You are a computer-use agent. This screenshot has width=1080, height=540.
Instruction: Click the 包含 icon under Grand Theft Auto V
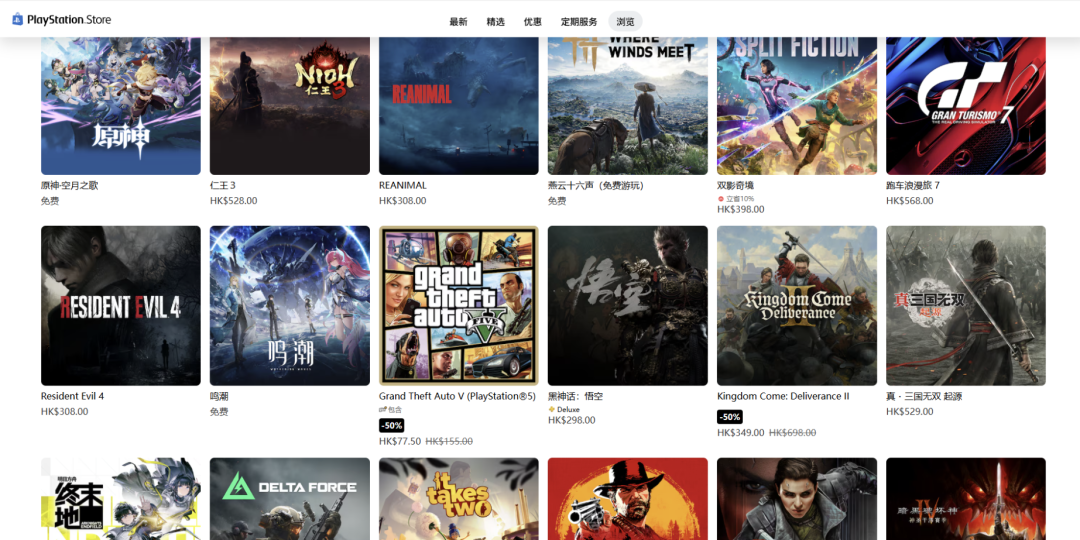(383, 409)
